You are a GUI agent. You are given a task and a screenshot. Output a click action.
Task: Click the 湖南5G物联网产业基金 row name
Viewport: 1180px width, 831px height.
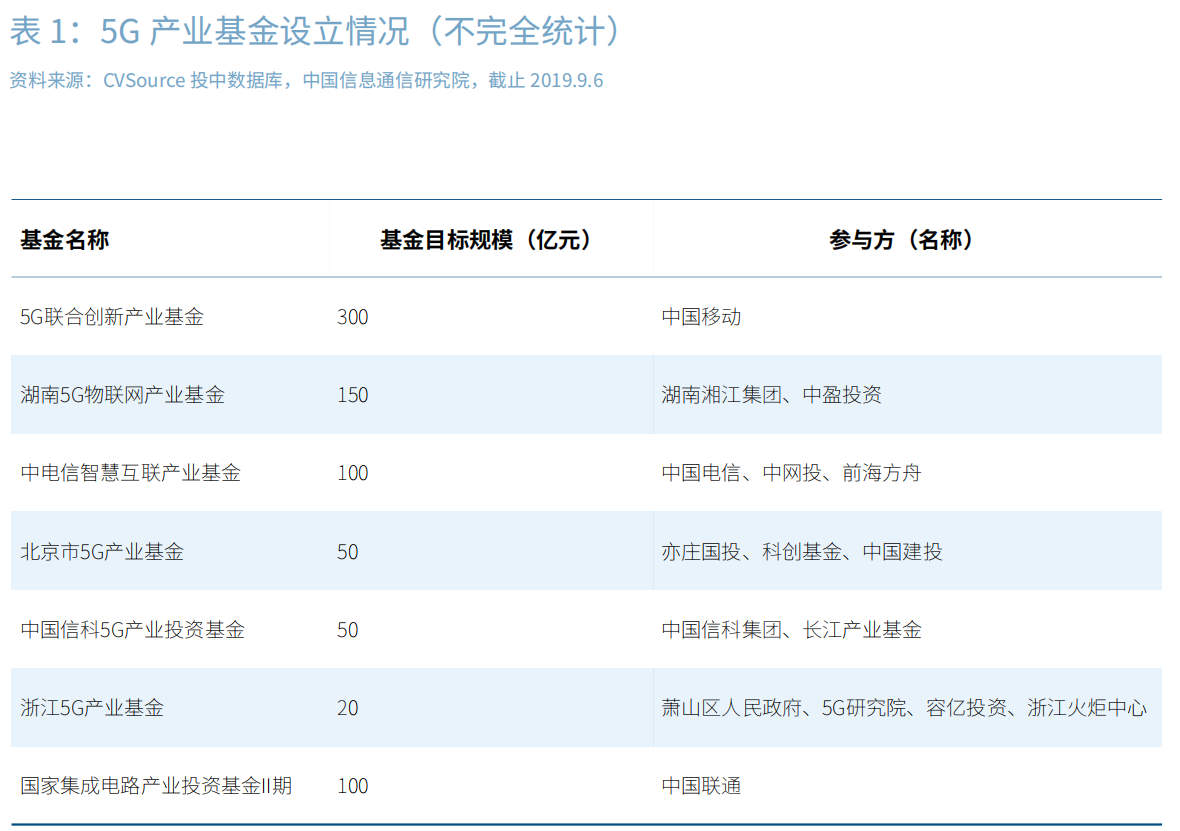(122, 395)
